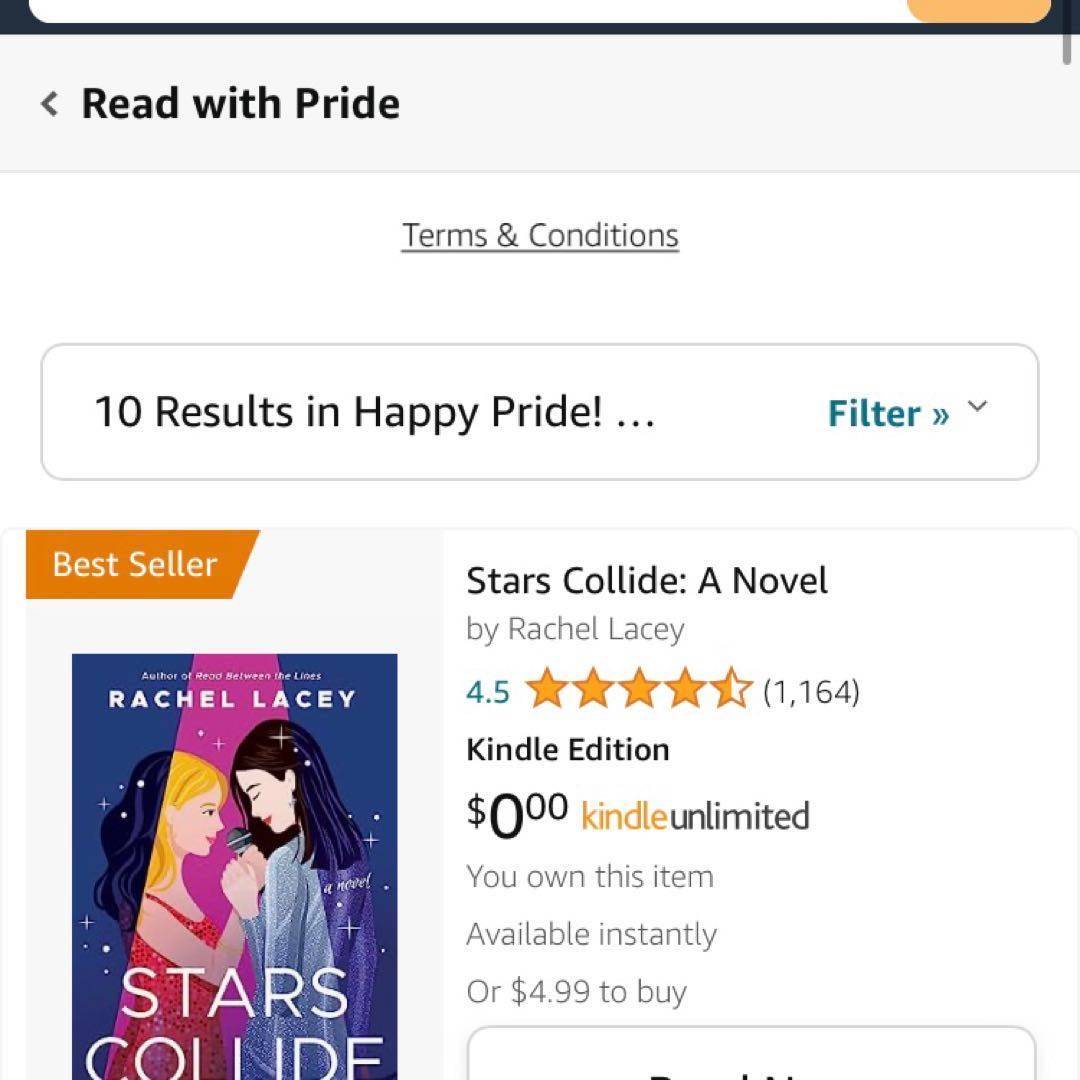Viewport: 1080px width, 1080px height.
Task: Click the star rating icons
Action: point(638,691)
